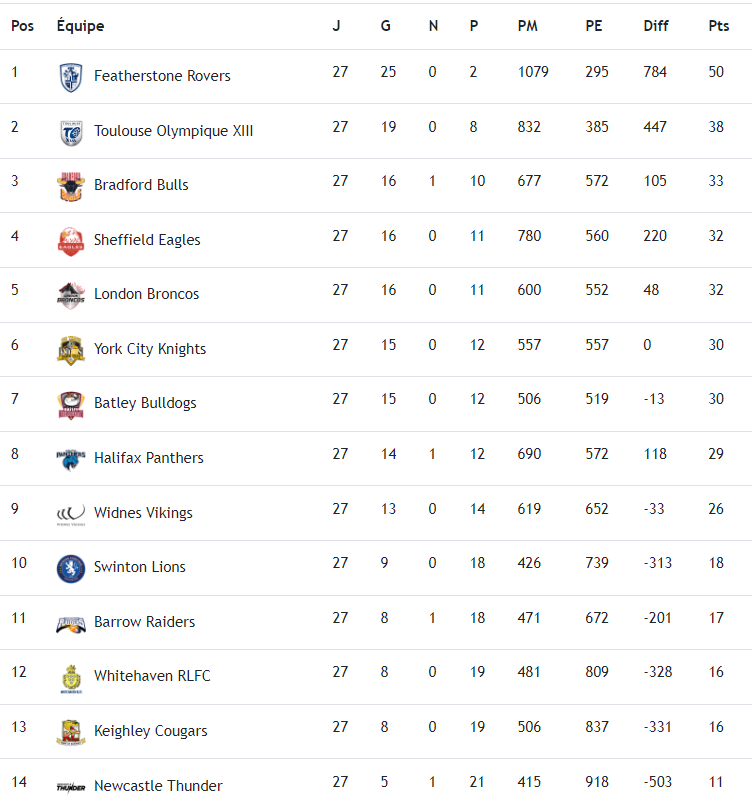Sort table by the Pts column header
The image size is (755, 807).
(x=718, y=26)
